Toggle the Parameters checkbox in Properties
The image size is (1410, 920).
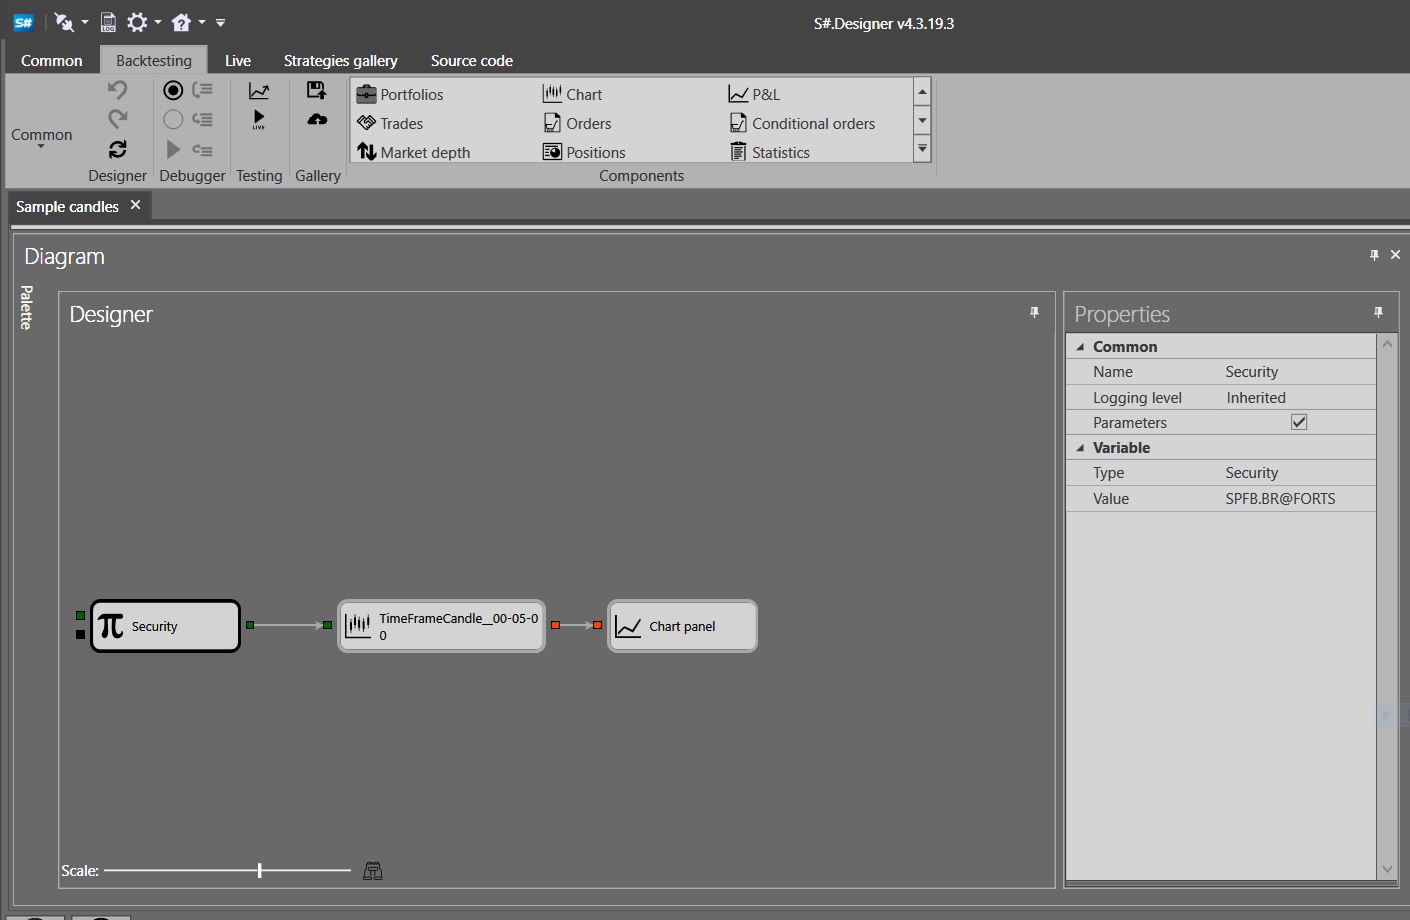[1299, 422]
